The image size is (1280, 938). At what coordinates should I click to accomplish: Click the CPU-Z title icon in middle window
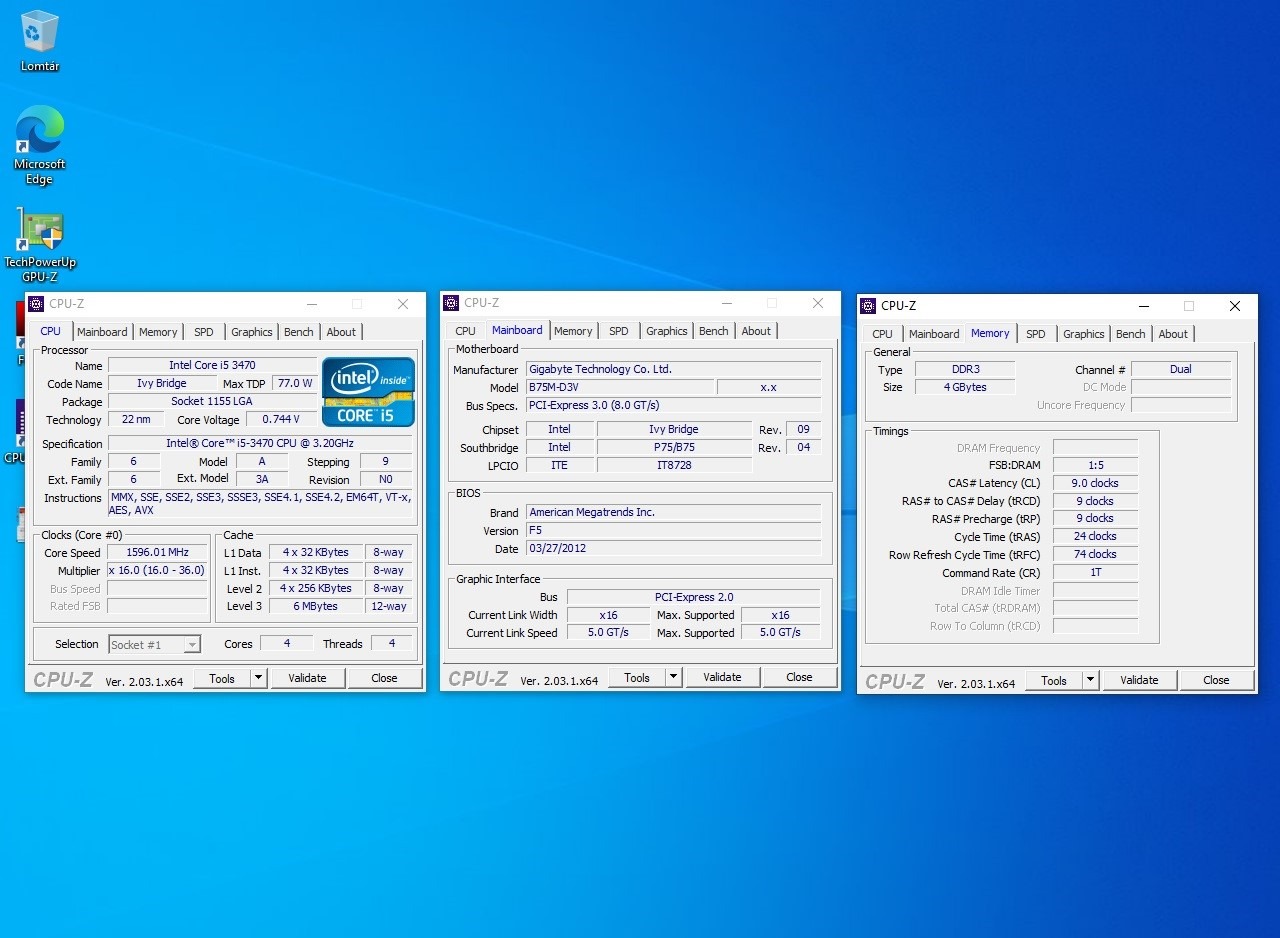[451, 303]
